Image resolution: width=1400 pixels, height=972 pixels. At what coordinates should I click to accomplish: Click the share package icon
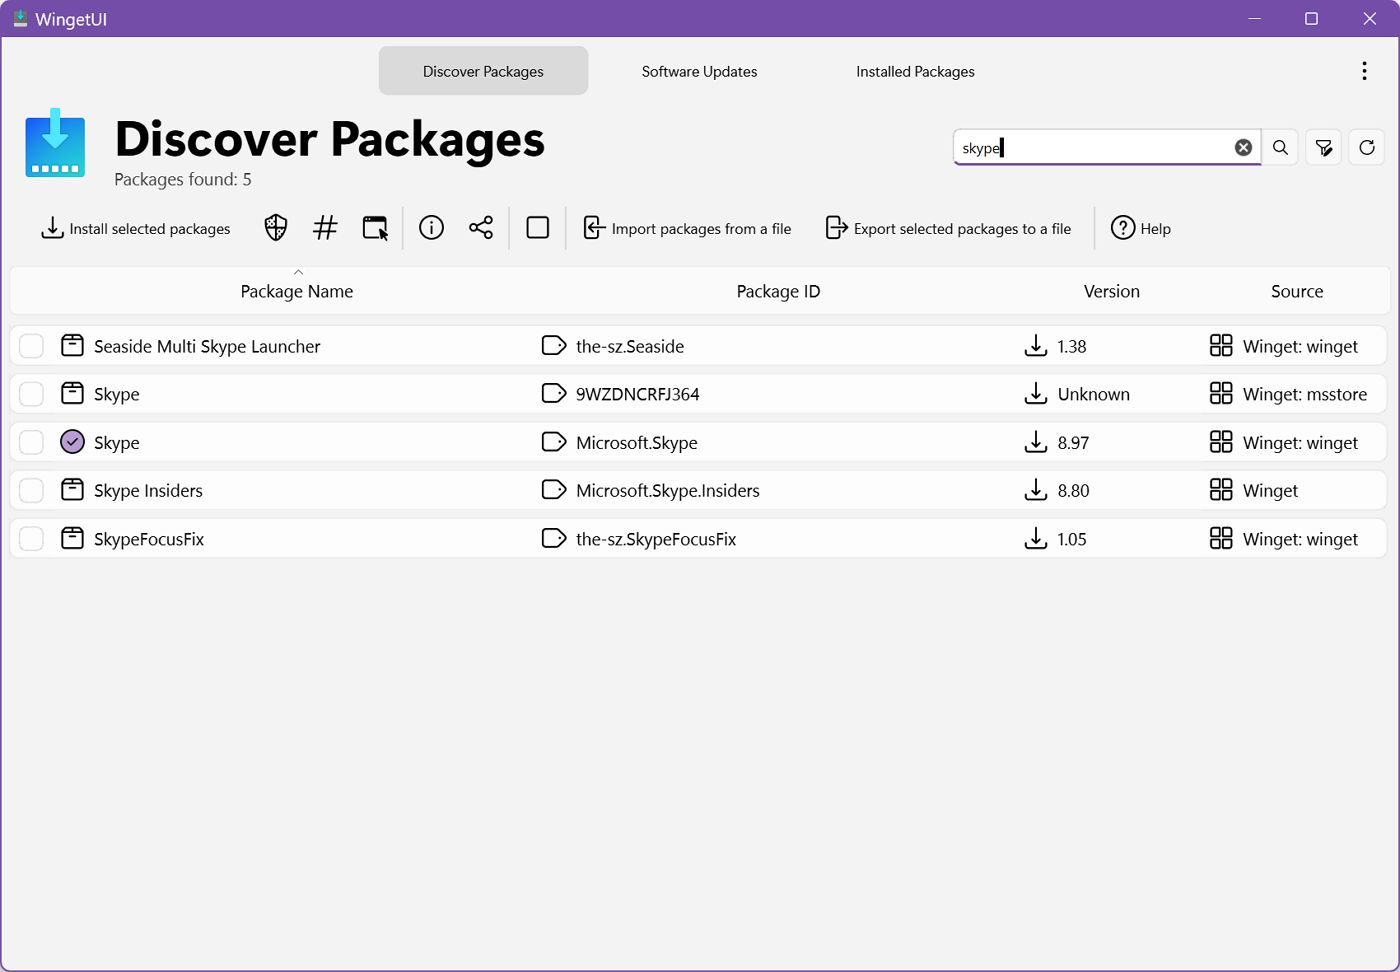pos(481,228)
